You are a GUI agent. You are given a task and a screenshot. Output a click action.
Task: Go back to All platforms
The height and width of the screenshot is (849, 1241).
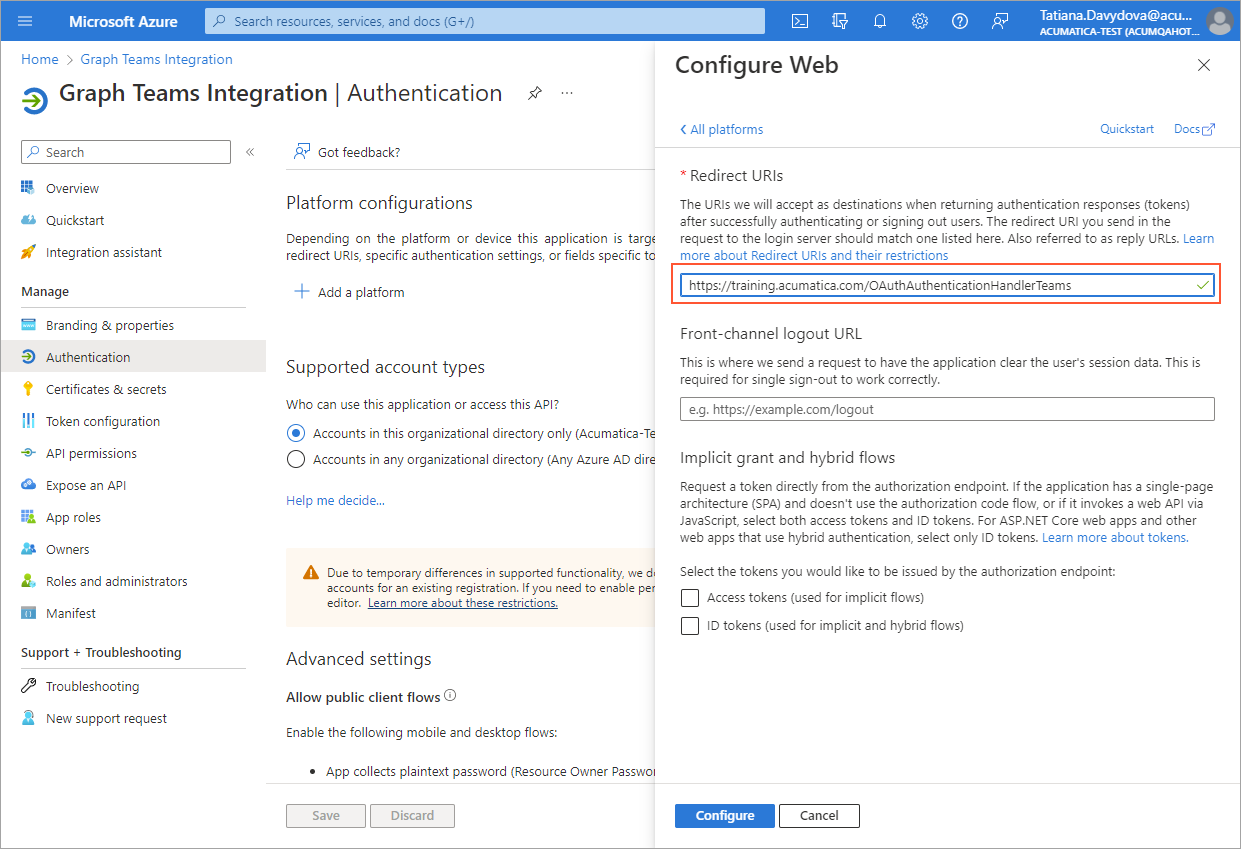721,129
